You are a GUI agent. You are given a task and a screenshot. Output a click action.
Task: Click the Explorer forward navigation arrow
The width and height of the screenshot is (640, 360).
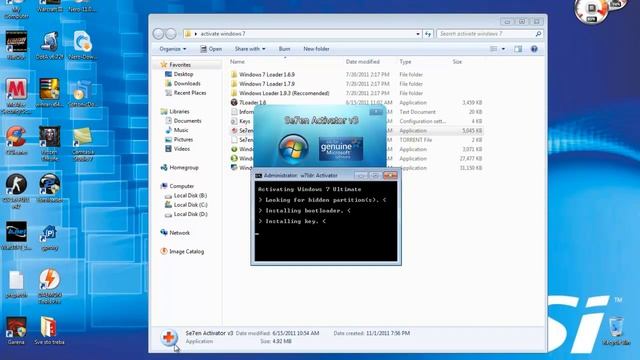[x=171, y=34]
